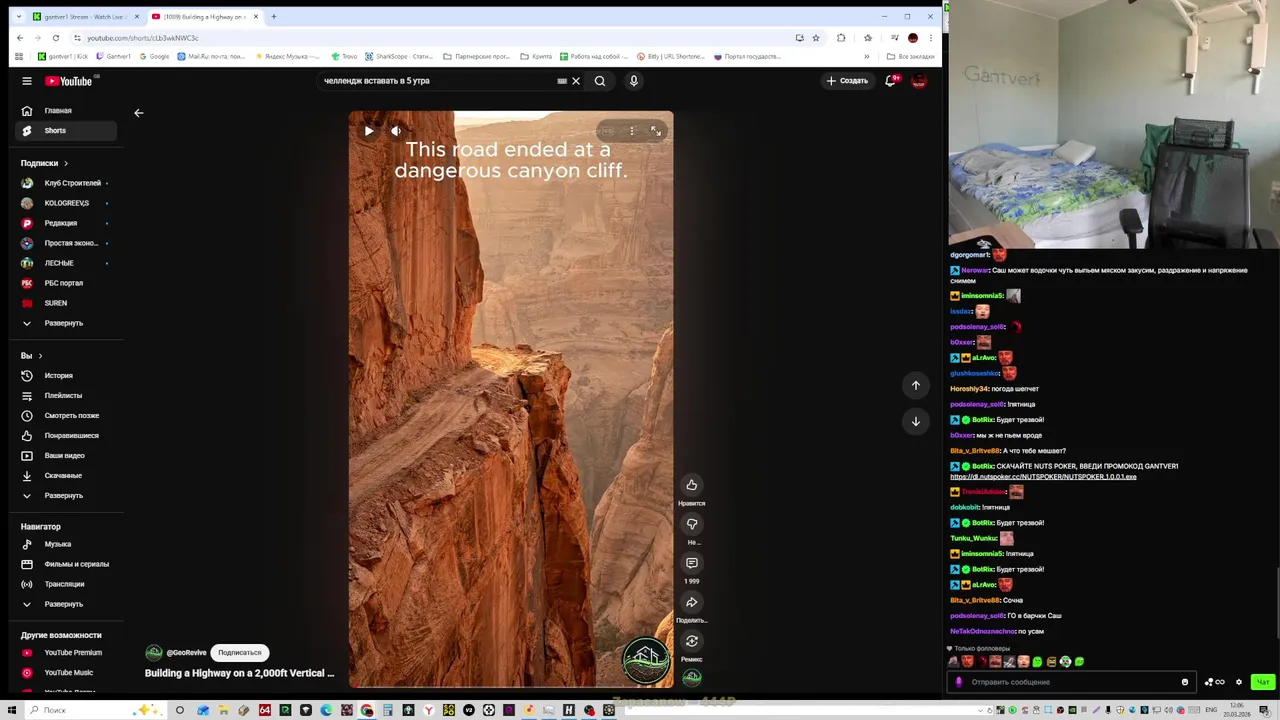Open the YouTube account avatar menu
The height and width of the screenshot is (720, 1280).
tap(919, 81)
